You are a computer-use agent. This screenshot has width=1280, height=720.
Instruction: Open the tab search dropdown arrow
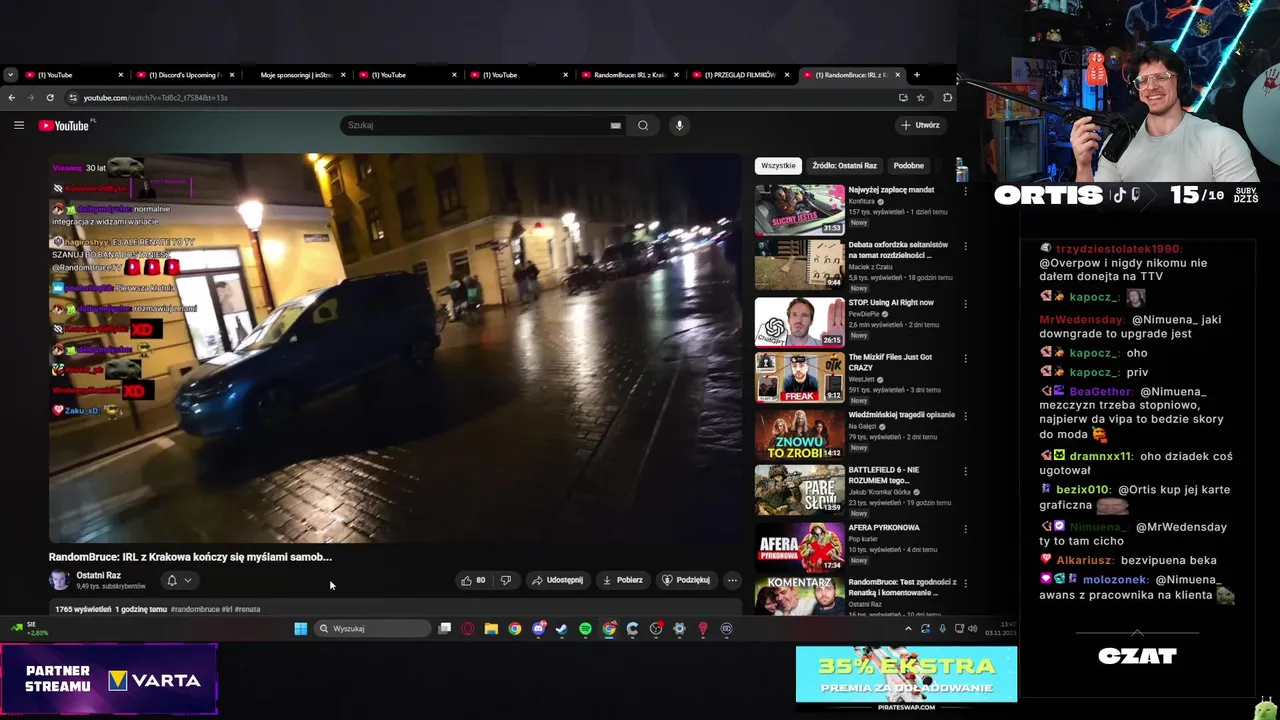tap(10, 75)
